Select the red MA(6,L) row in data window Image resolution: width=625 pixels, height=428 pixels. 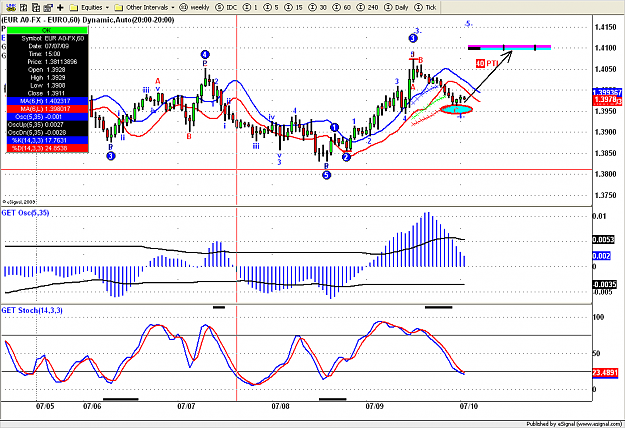47,109
